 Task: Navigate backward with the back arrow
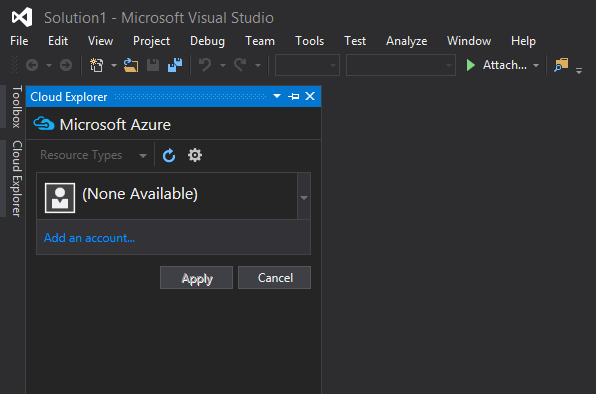32,65
